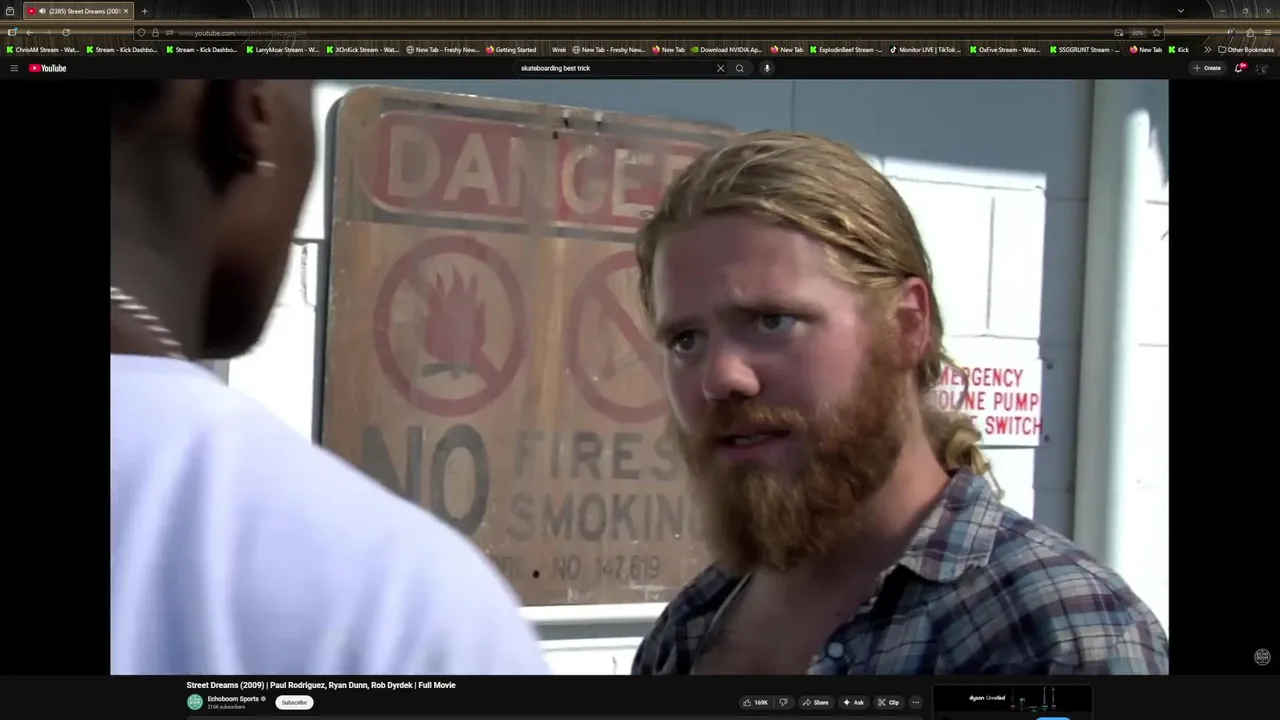The width and height of the screenshot is (1280, 720).
Task: Open the Dyson Unveiled ad thumbnail
Action: coord(1012,698)
